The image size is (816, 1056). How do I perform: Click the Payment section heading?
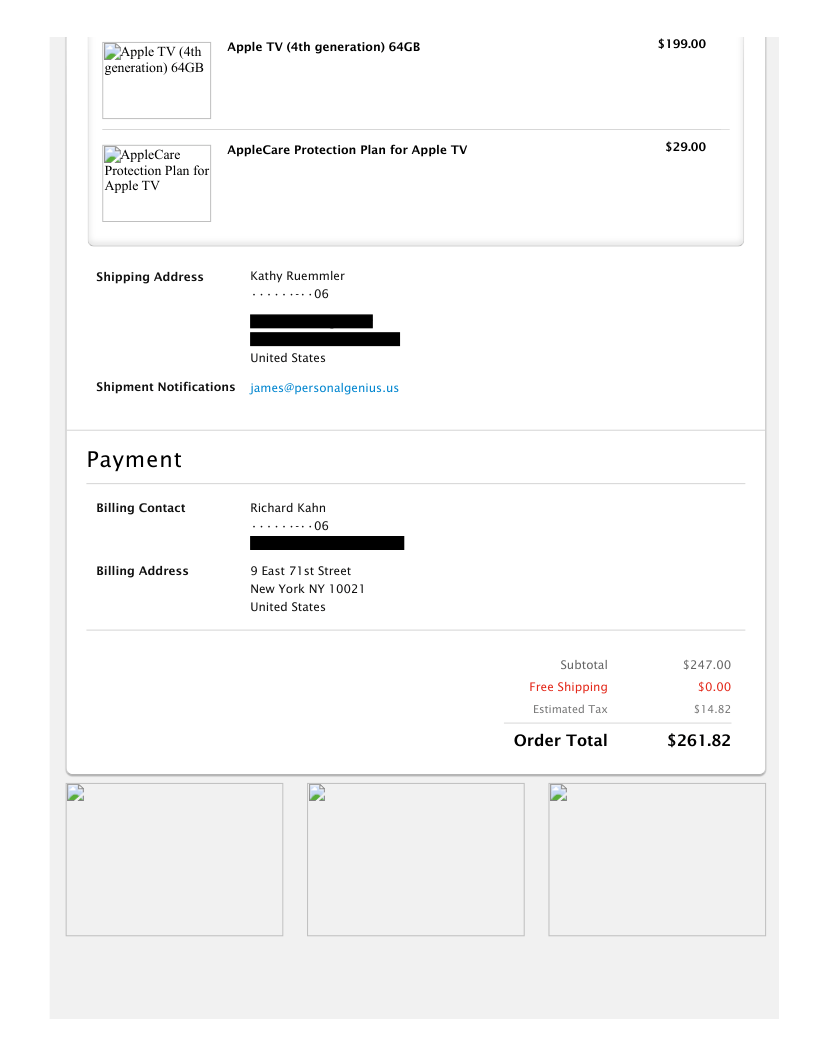(134, 460)
